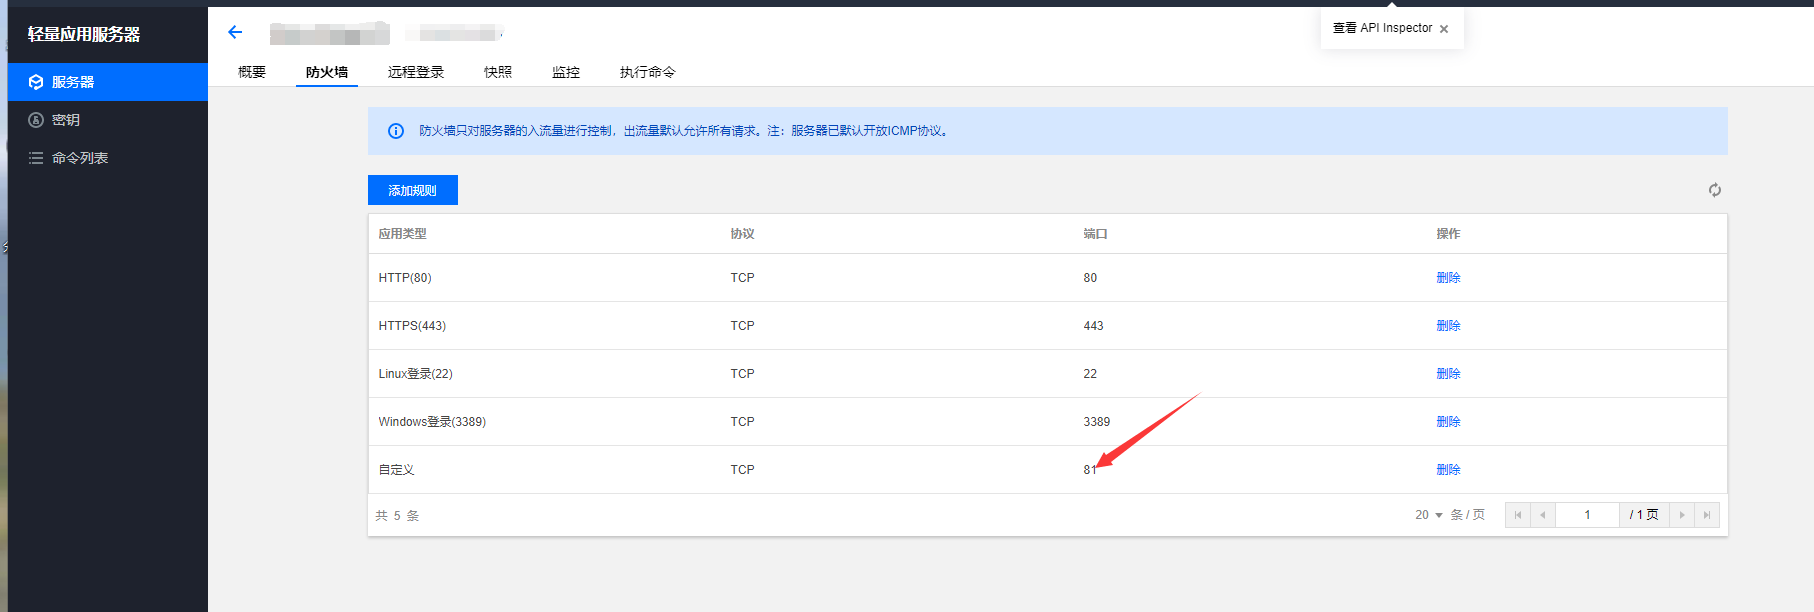Click the 操作 column header
1814x612 pixels.
[x=1448, y=234]
